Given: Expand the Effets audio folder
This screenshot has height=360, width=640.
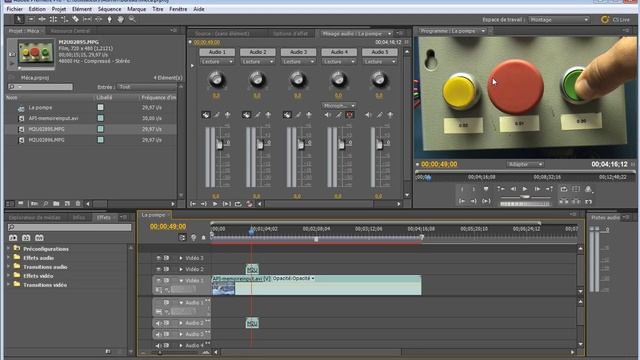Looking at the screenshot, I should (x=9, y=258).
